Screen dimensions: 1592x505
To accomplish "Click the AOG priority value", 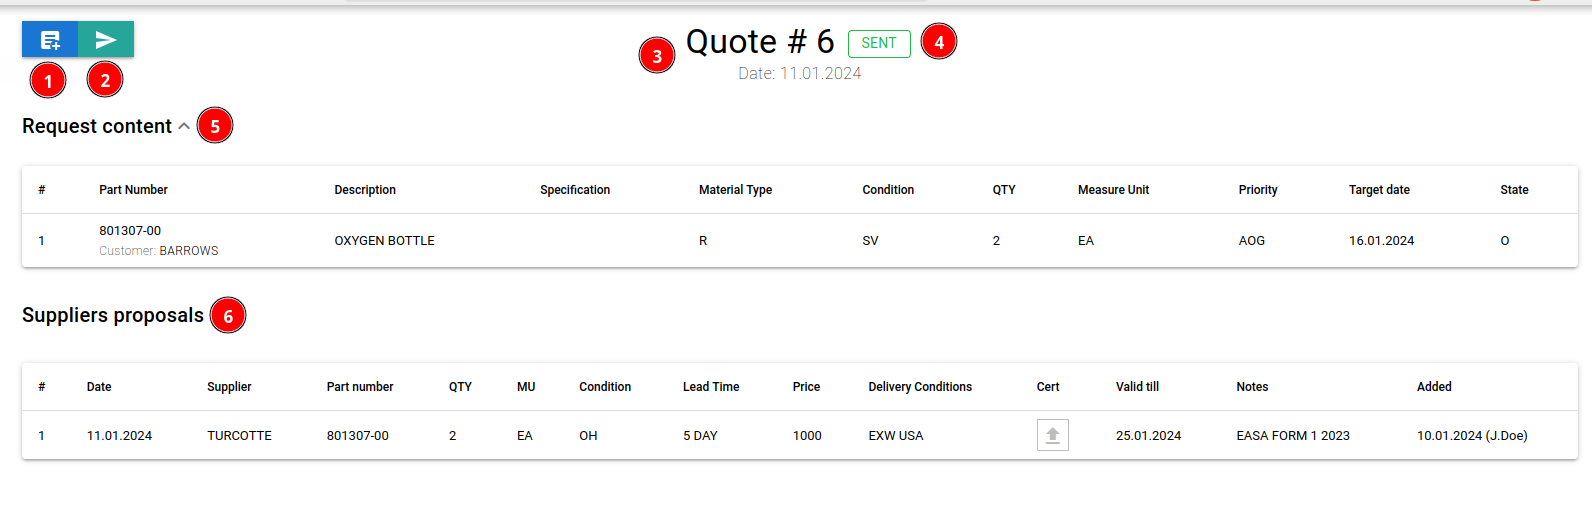I will (1251, 241).
